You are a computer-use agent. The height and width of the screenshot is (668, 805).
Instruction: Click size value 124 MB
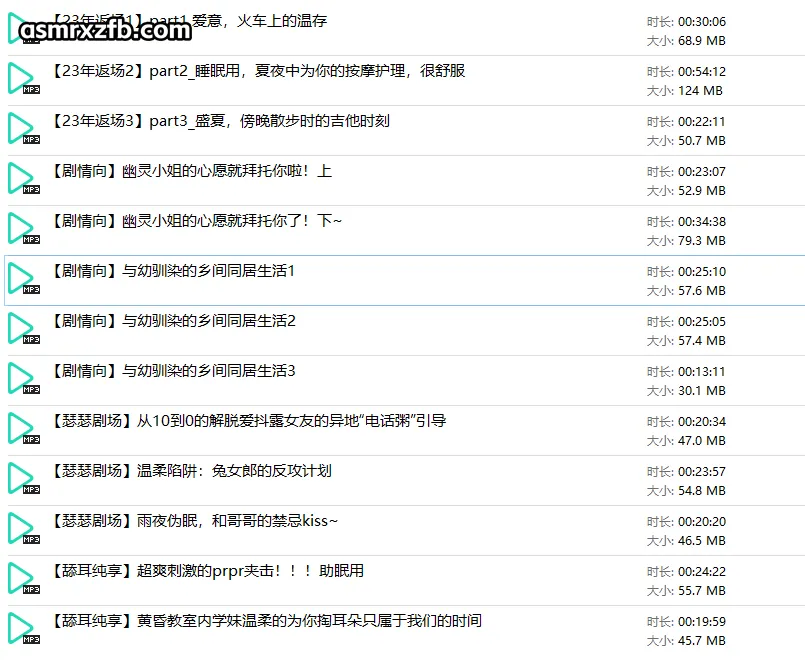[700, 91]
